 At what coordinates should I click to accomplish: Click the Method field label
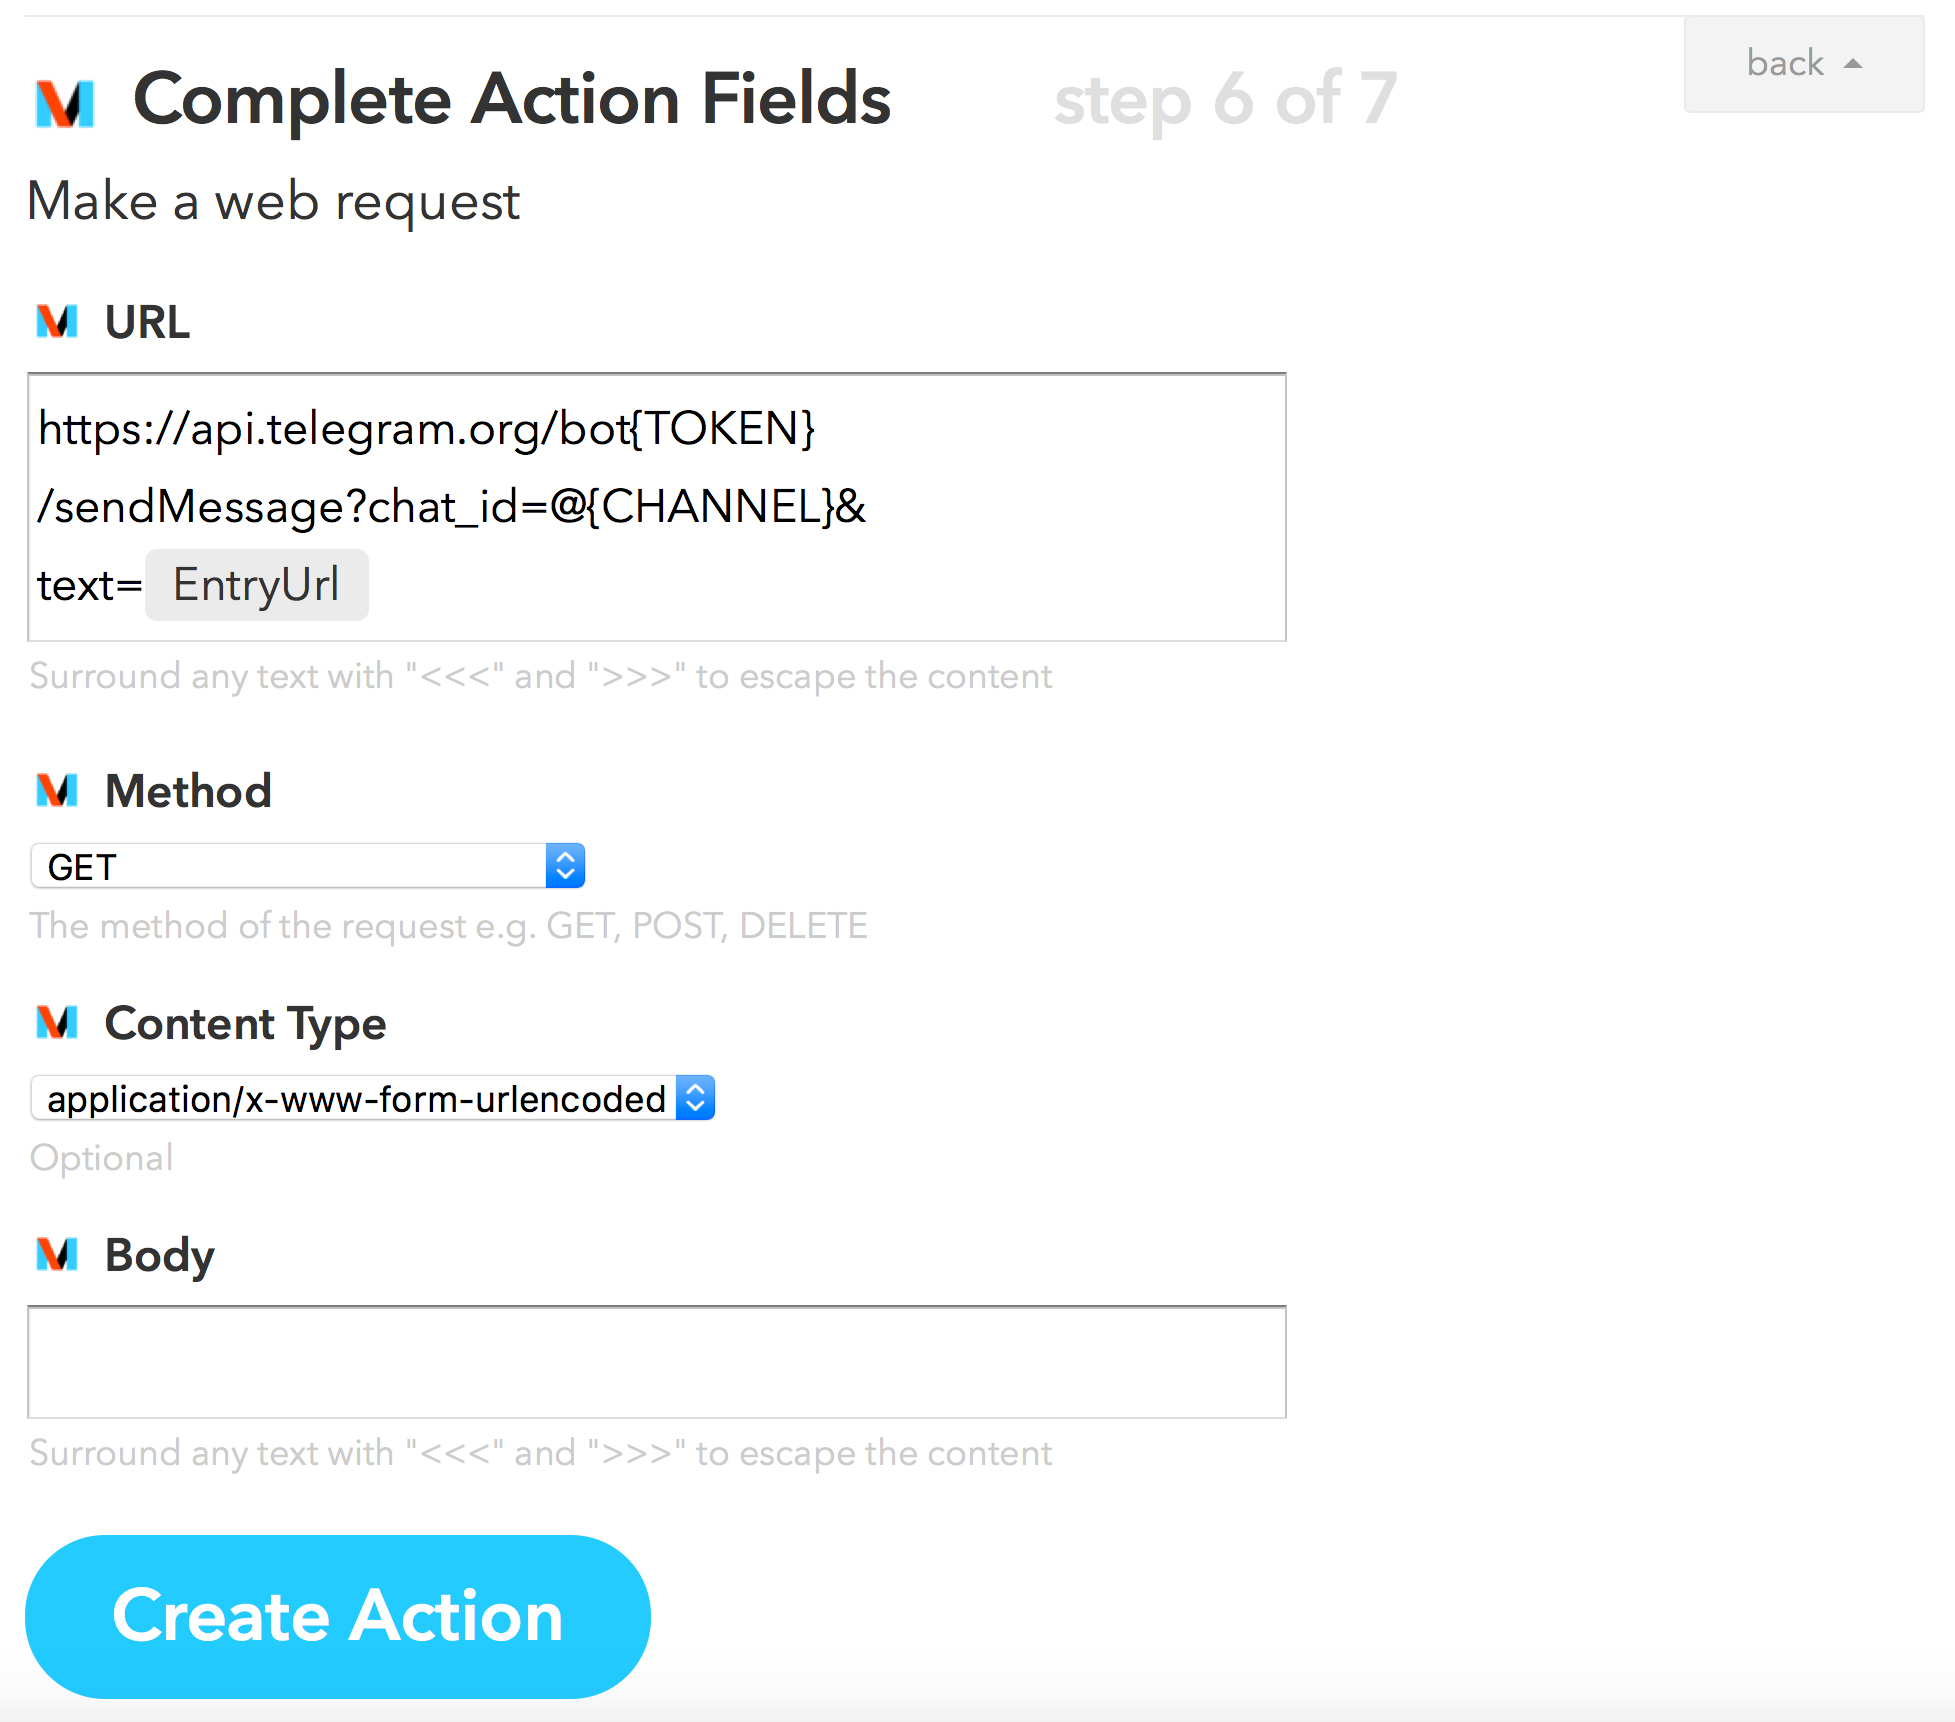pos(188,791)
